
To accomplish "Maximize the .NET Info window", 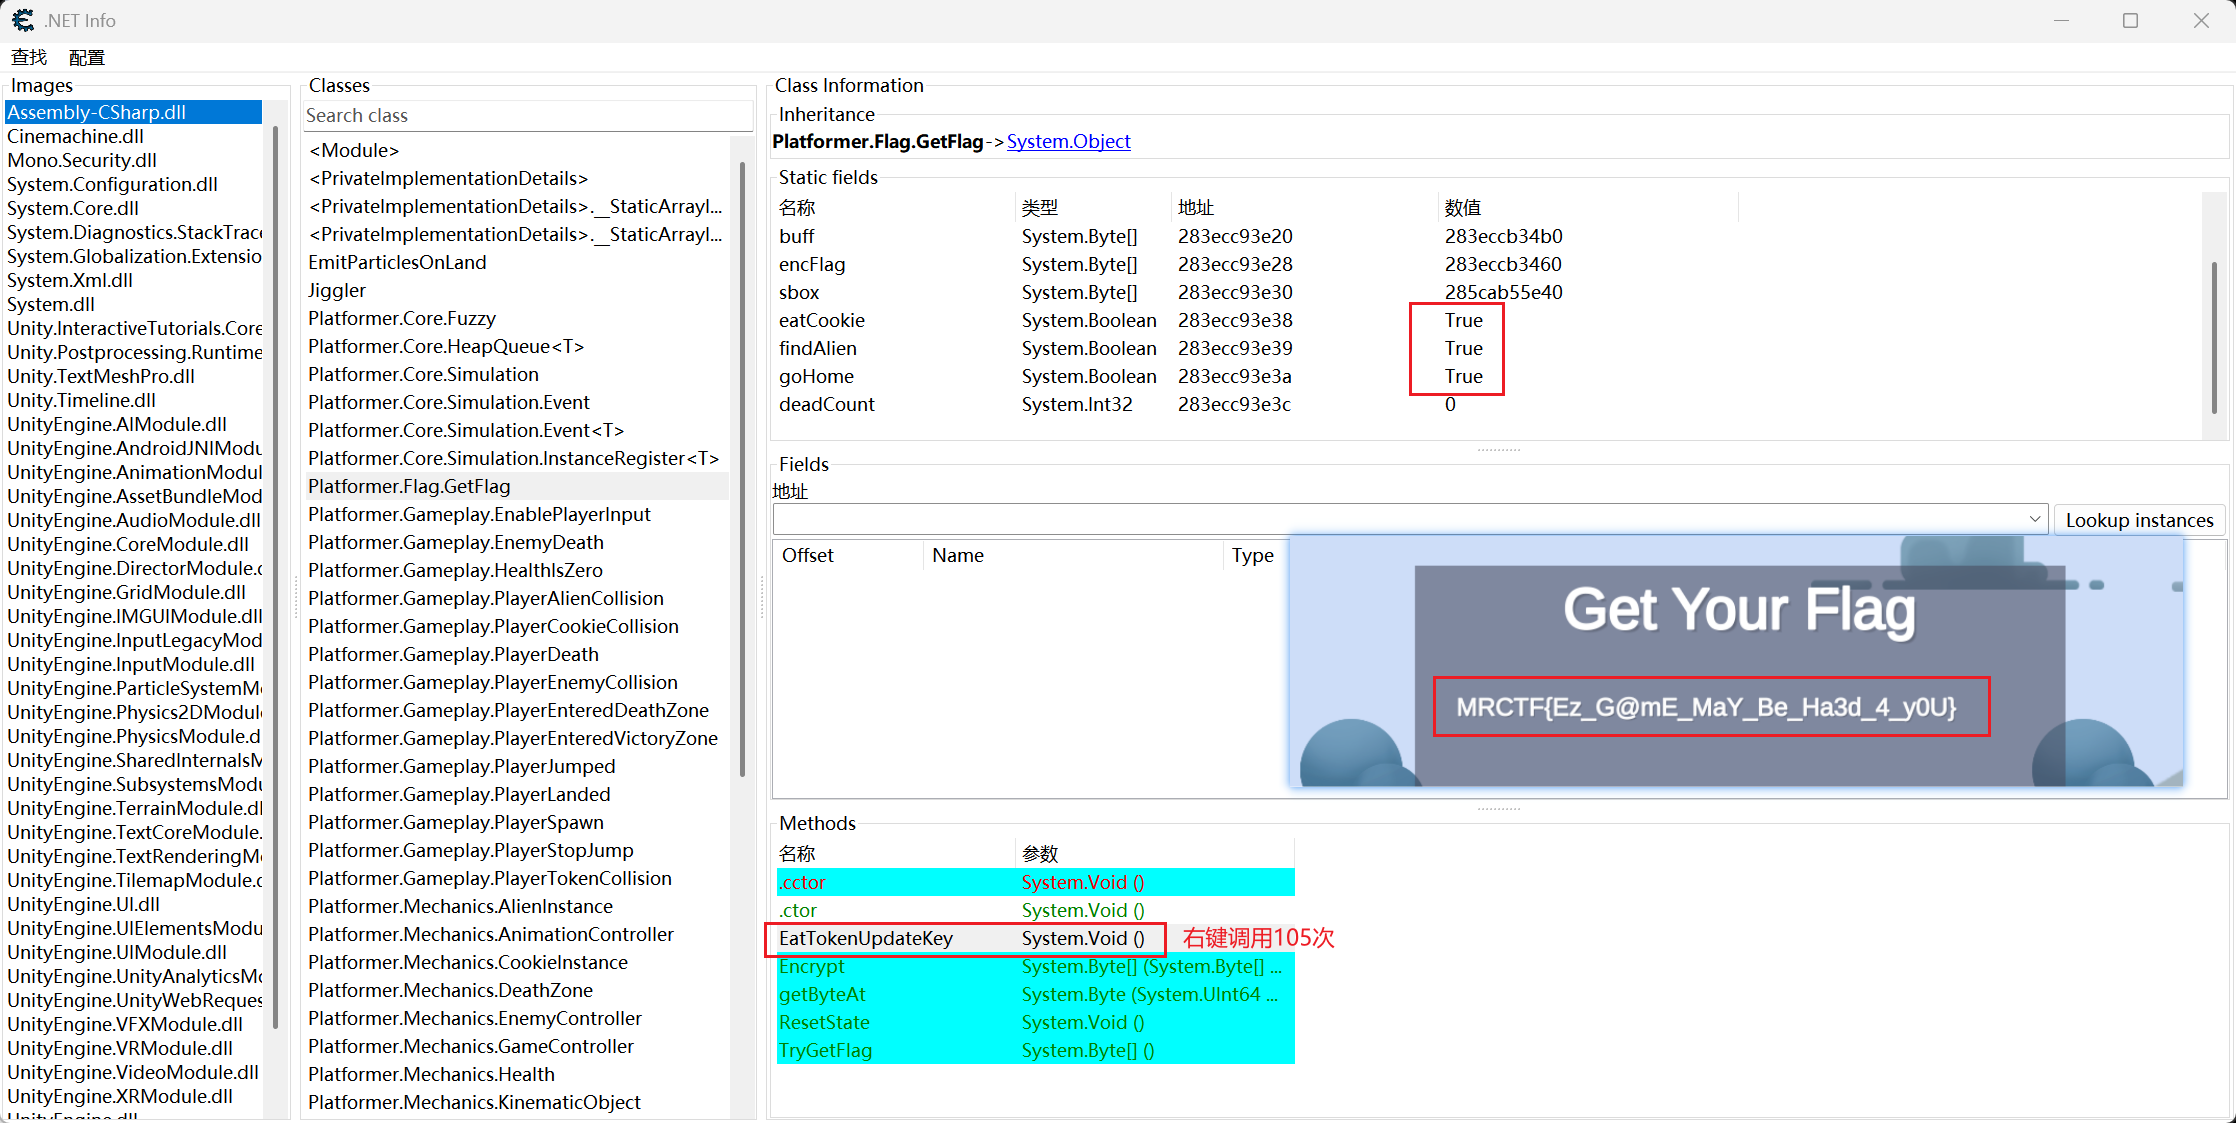I will click(x=2130, y=20).
